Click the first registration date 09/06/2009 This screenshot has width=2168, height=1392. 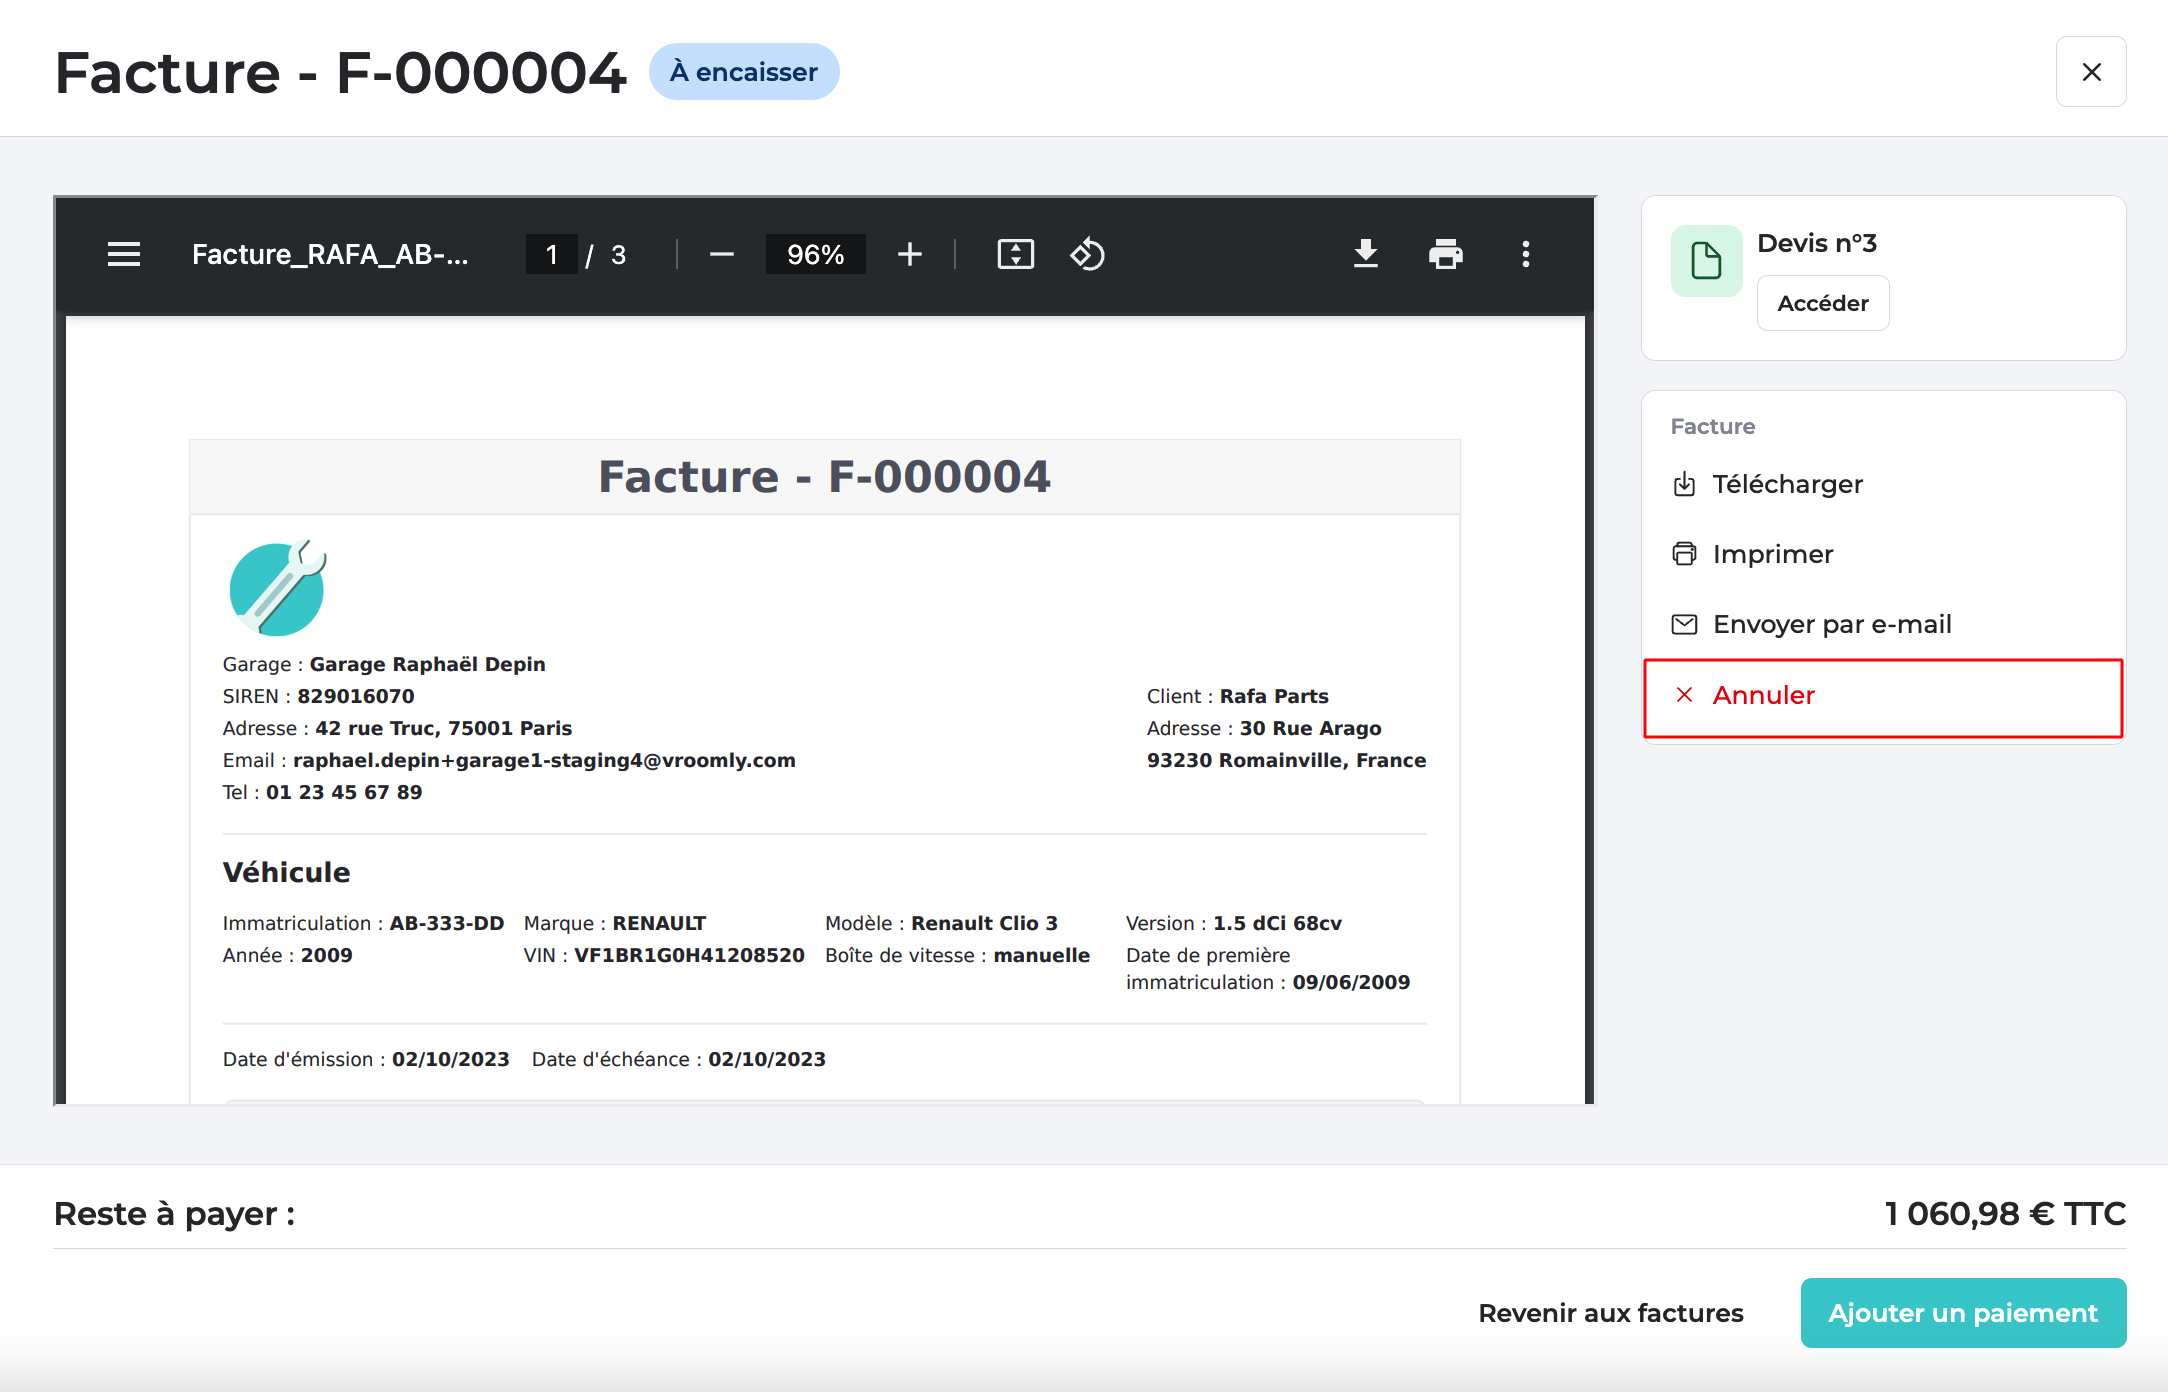click(1351, 982)
